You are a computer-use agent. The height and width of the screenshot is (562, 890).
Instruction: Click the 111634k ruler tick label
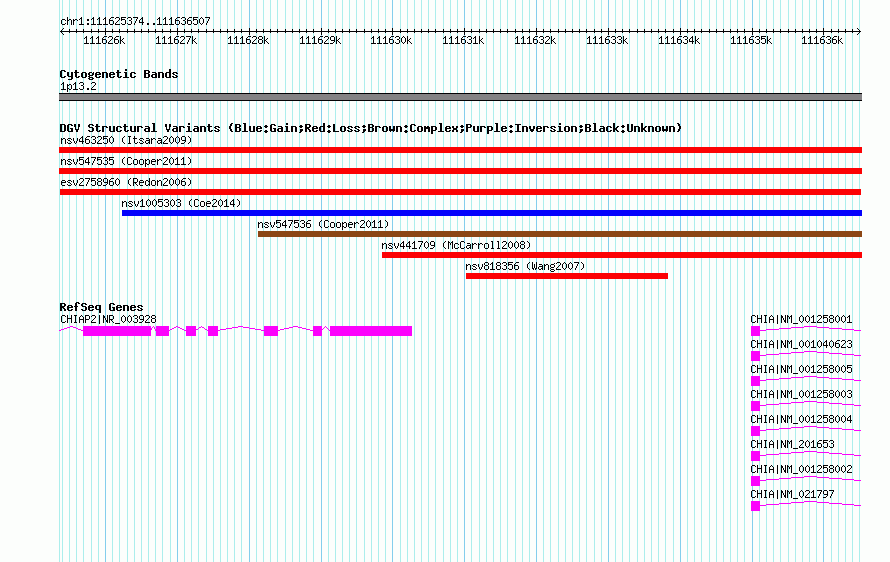tap(679, 41)
